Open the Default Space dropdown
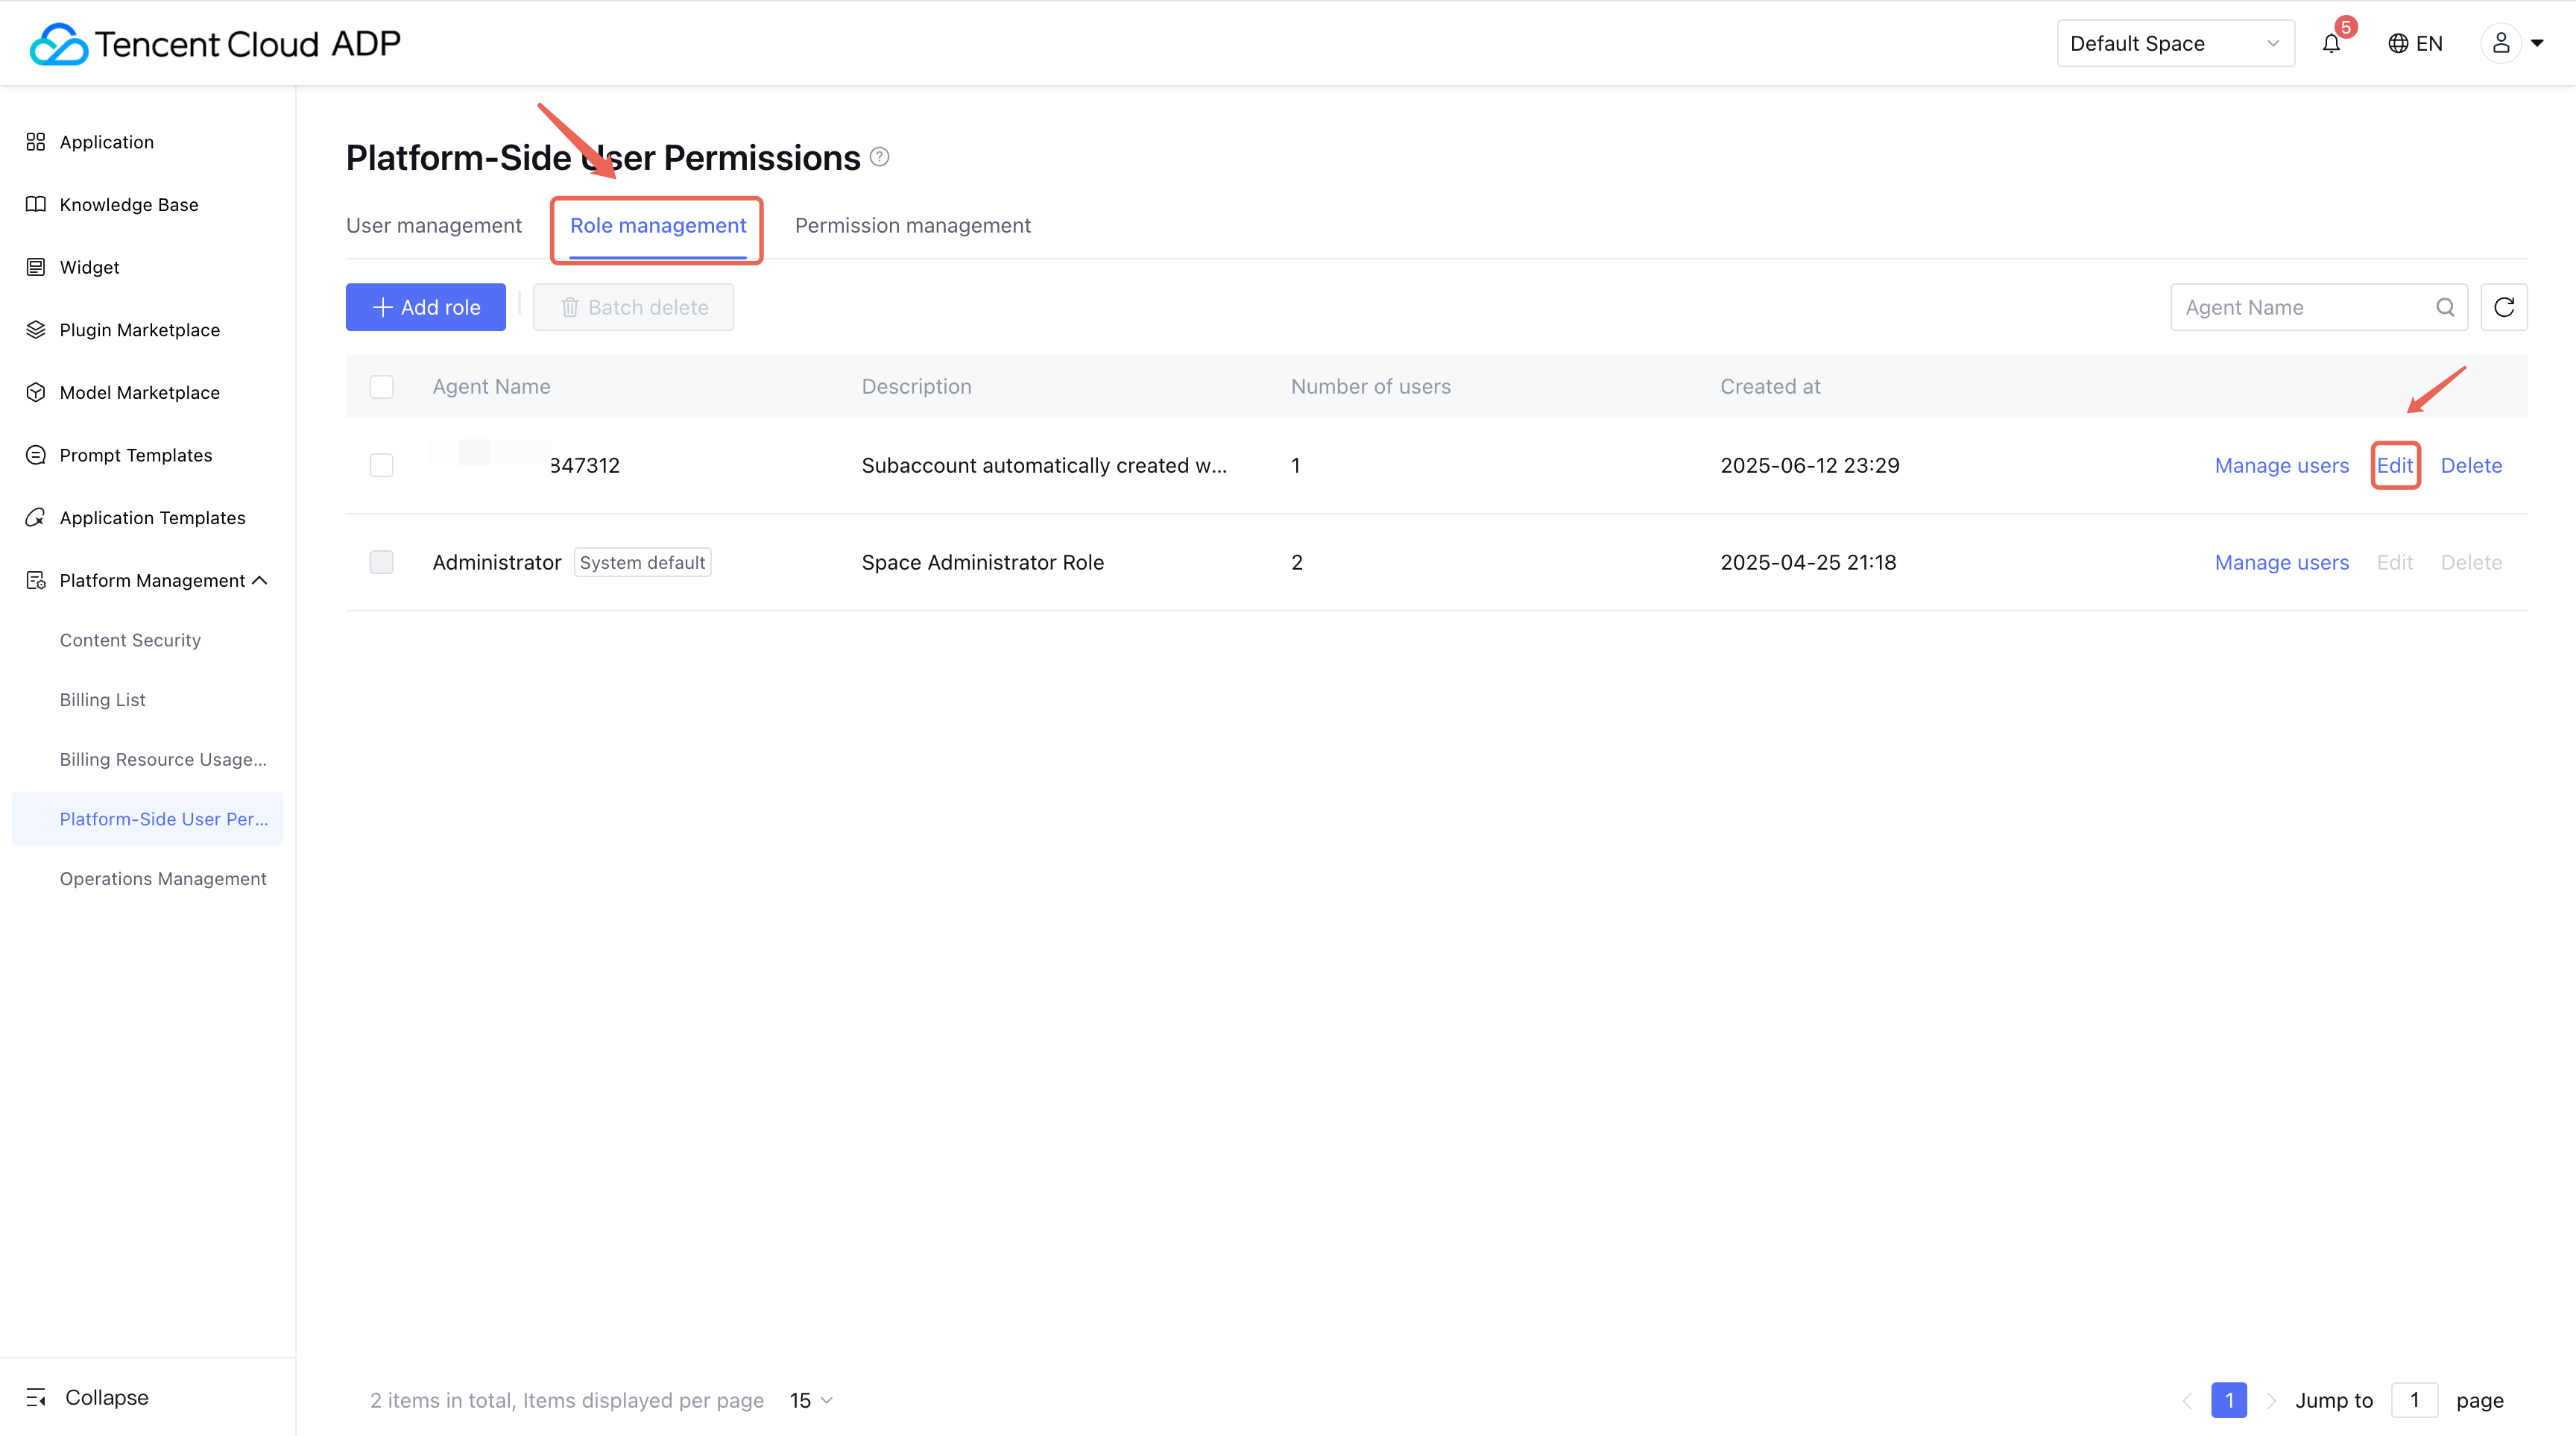2576x1436 pixels. 2174,44
